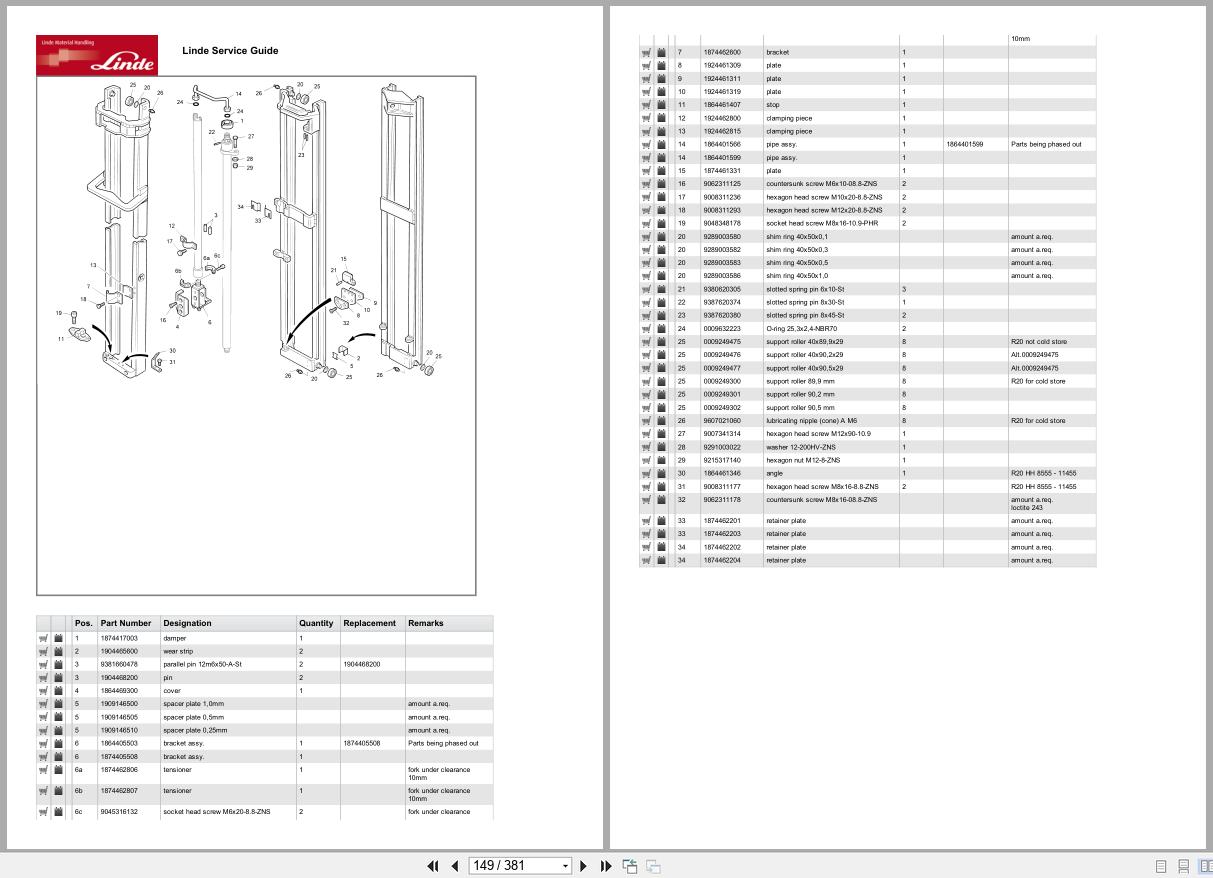1213x878 pixels.
Task: Add the tensioner part 1874462806 to cart
Action: 43,770
